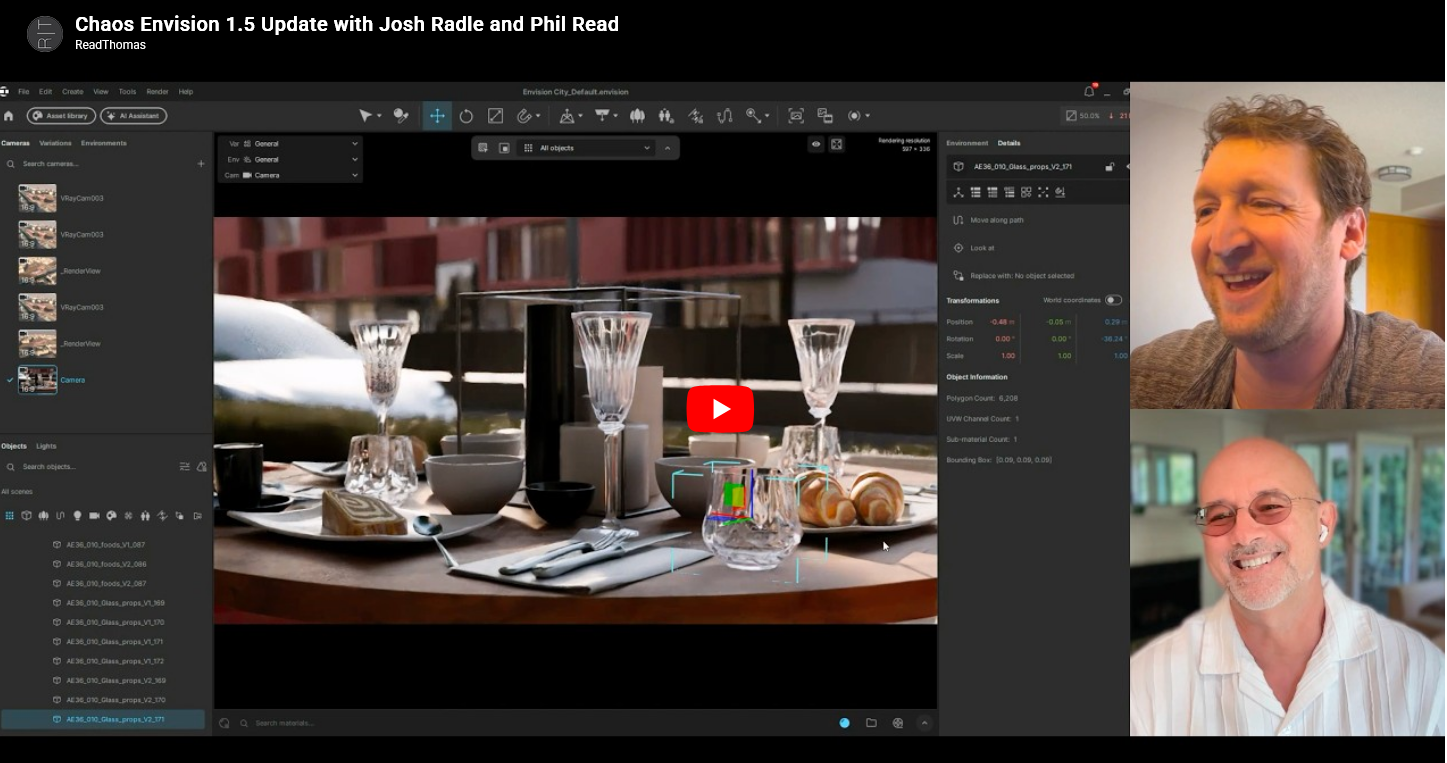Collapse the selection filter bar chevron

coord(667,148)
